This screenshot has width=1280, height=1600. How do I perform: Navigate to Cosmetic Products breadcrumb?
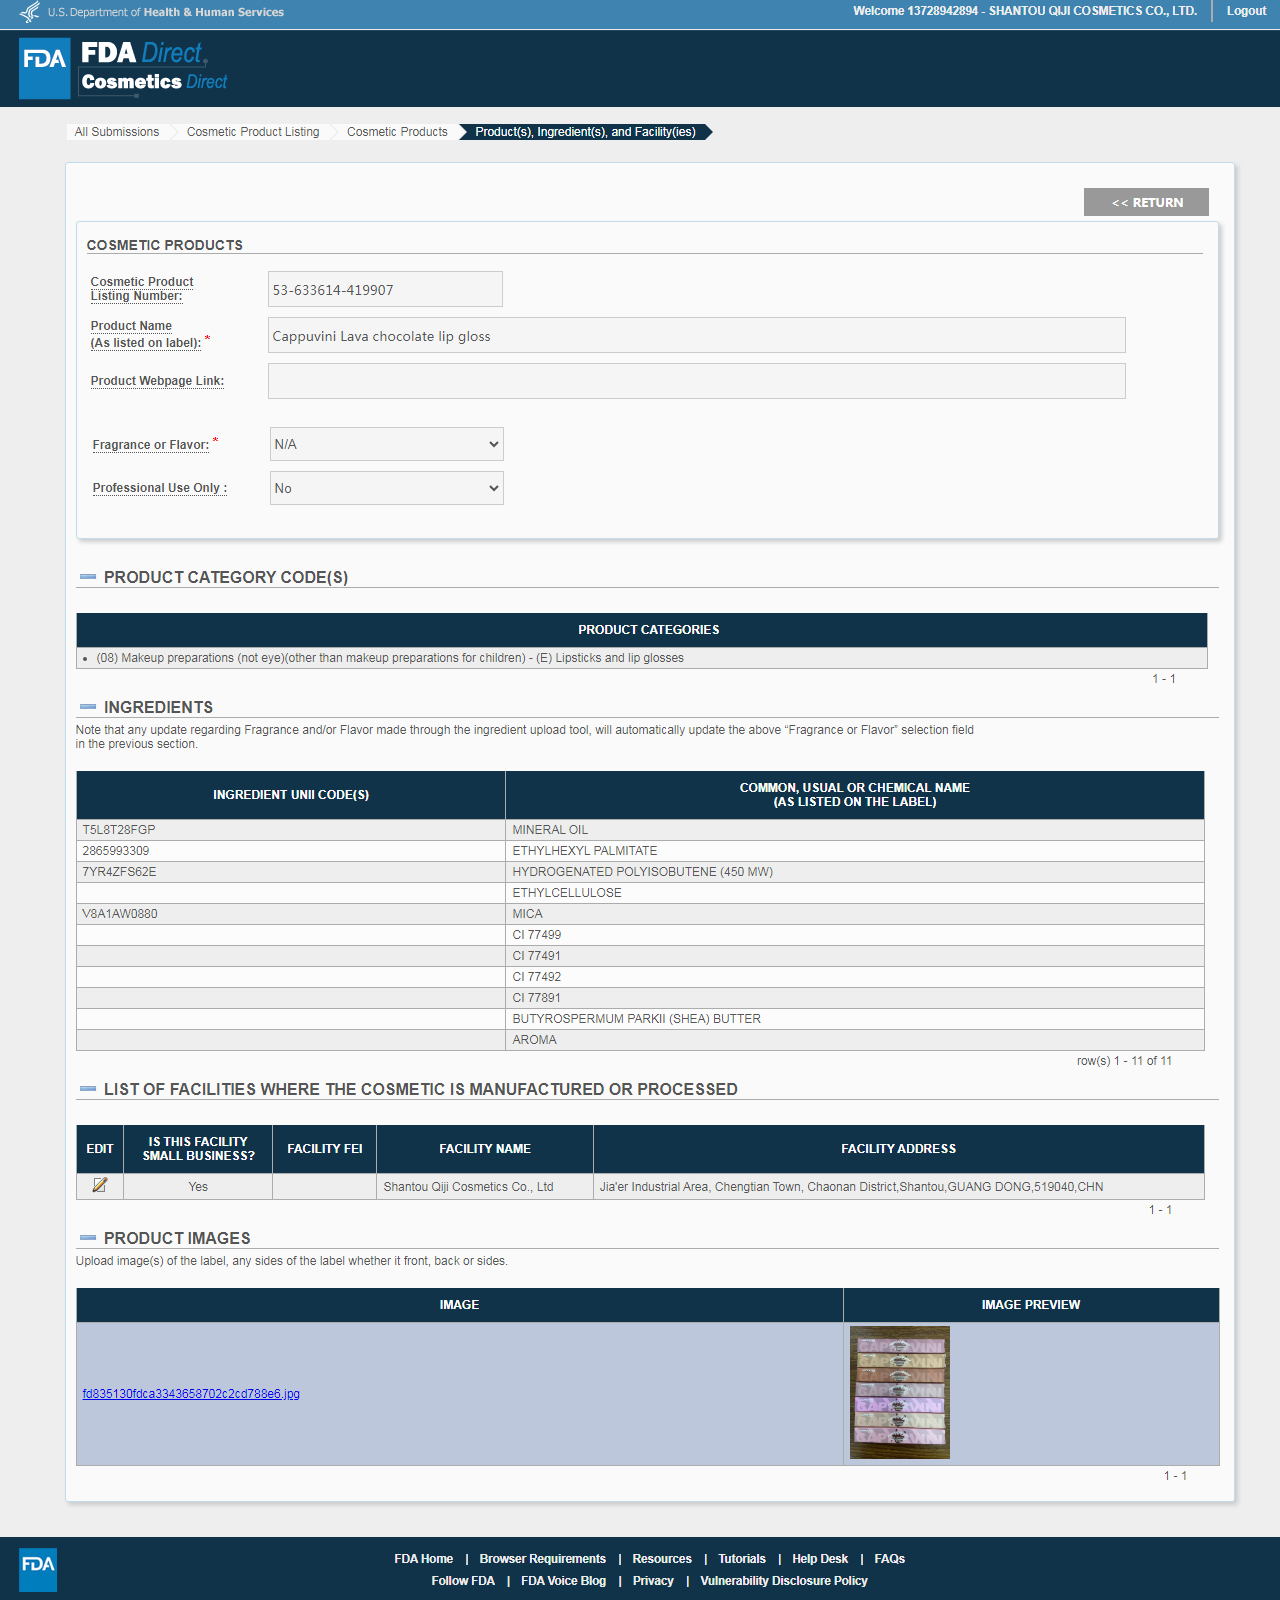[397, 132]
